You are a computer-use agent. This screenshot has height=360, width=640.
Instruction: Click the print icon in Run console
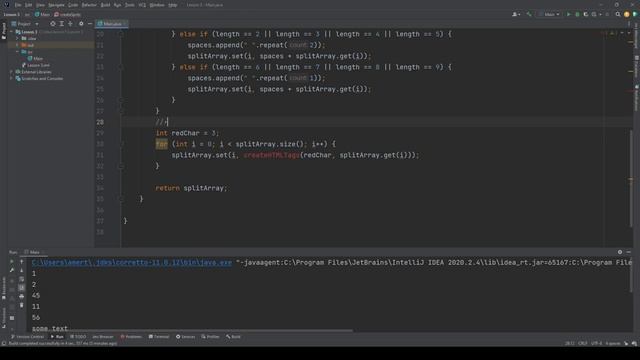22,296
